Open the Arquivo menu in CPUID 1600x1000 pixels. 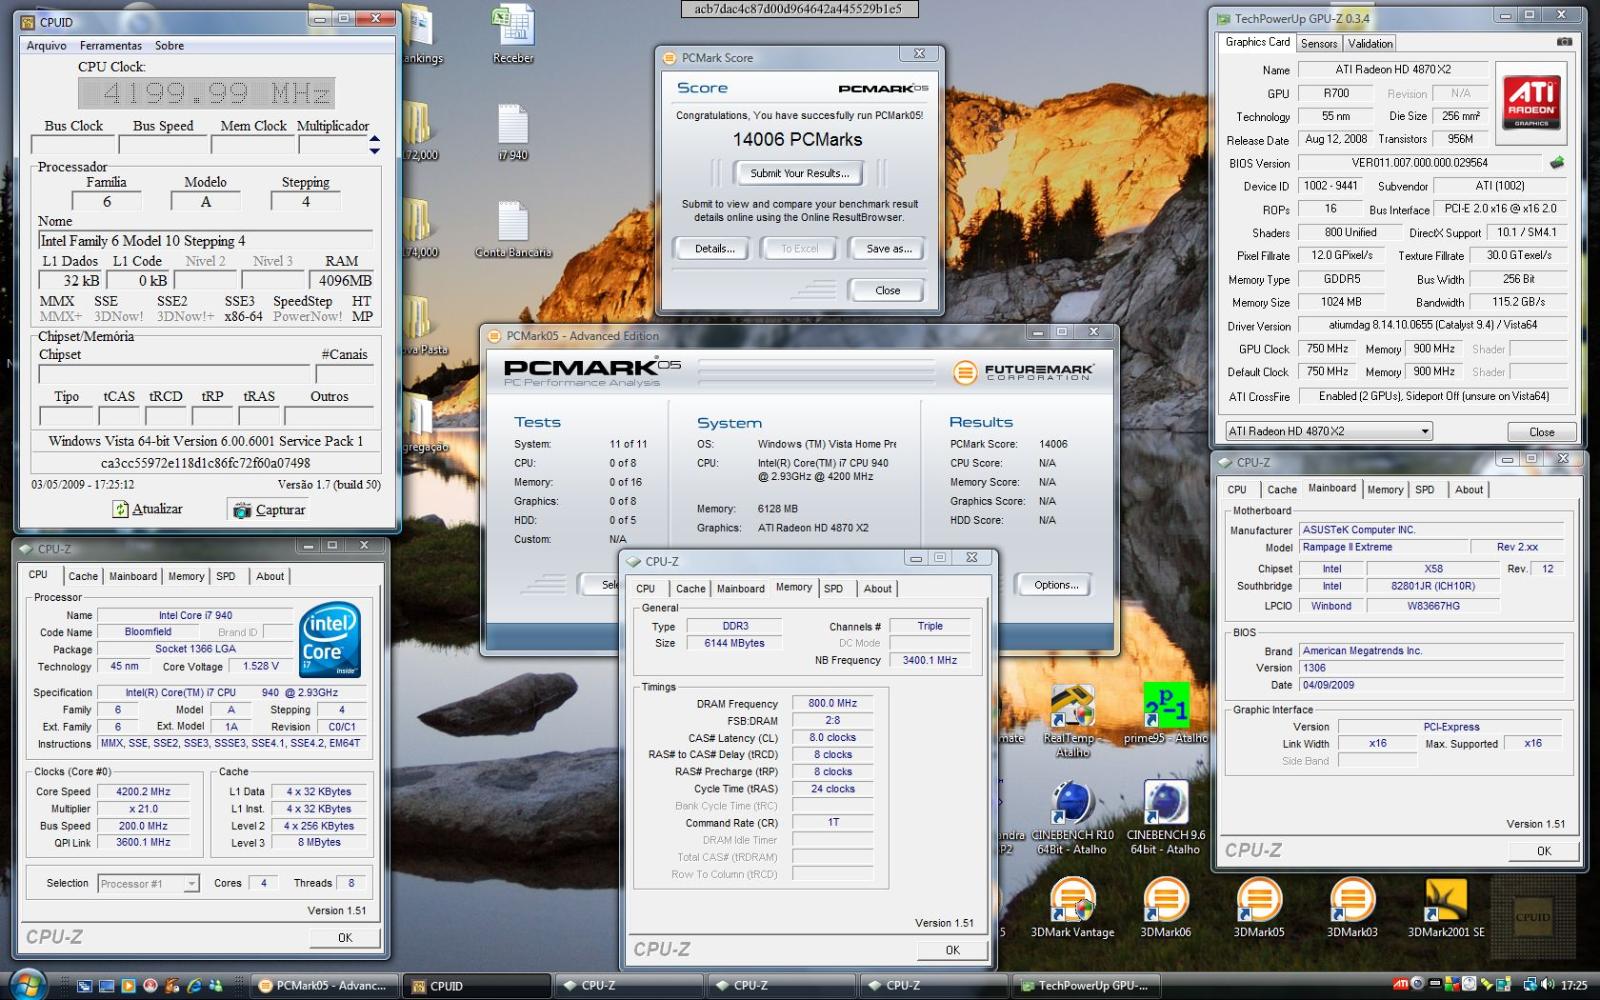click(46, 45)
